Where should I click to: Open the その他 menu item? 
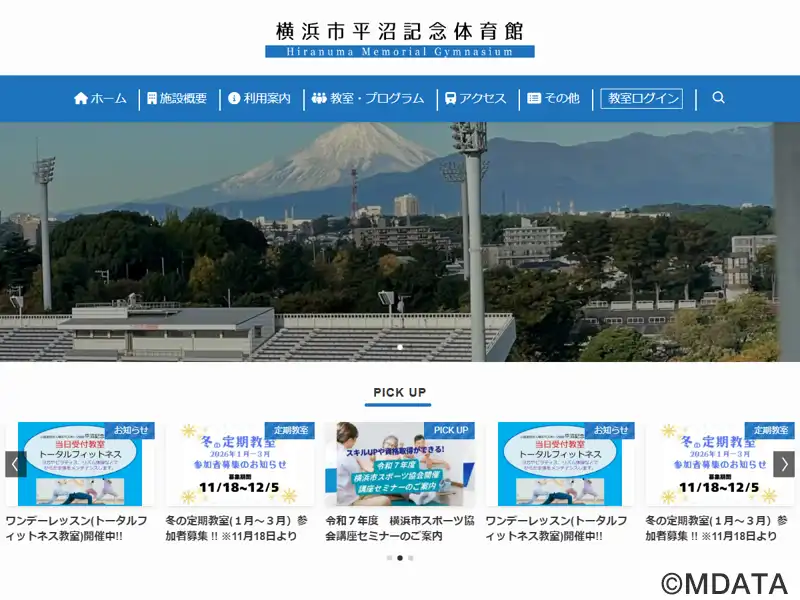[x=554, y=98]
